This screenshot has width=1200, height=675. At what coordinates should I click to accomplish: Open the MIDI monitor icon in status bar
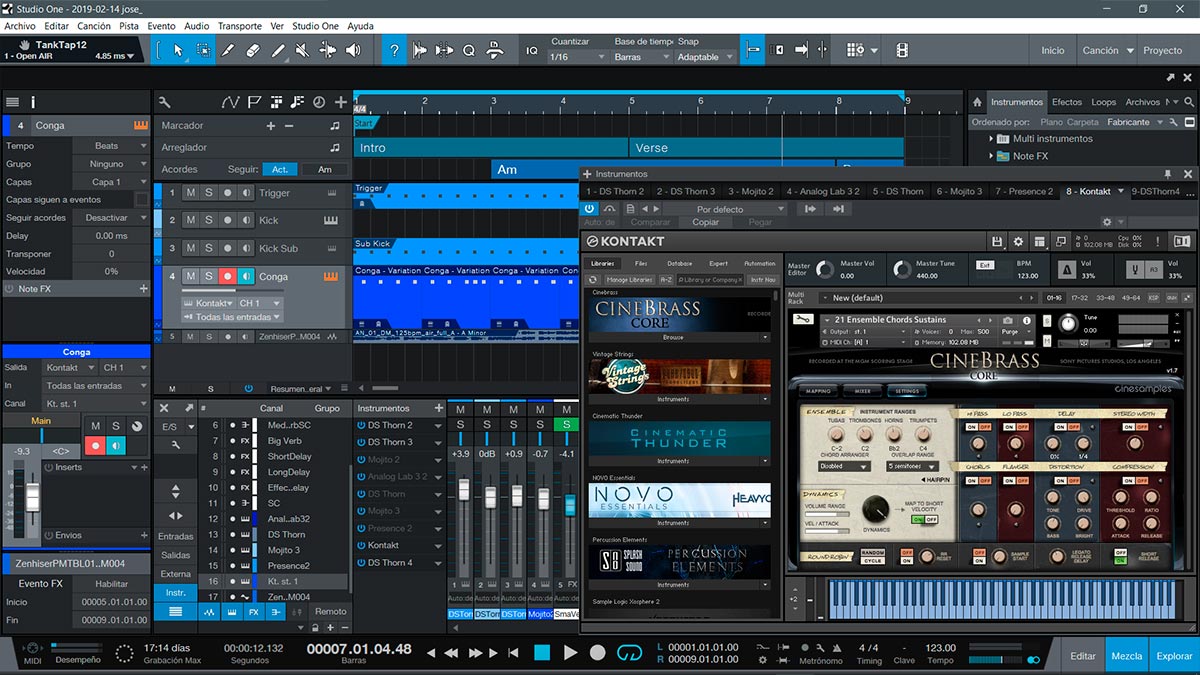[32, 649]
